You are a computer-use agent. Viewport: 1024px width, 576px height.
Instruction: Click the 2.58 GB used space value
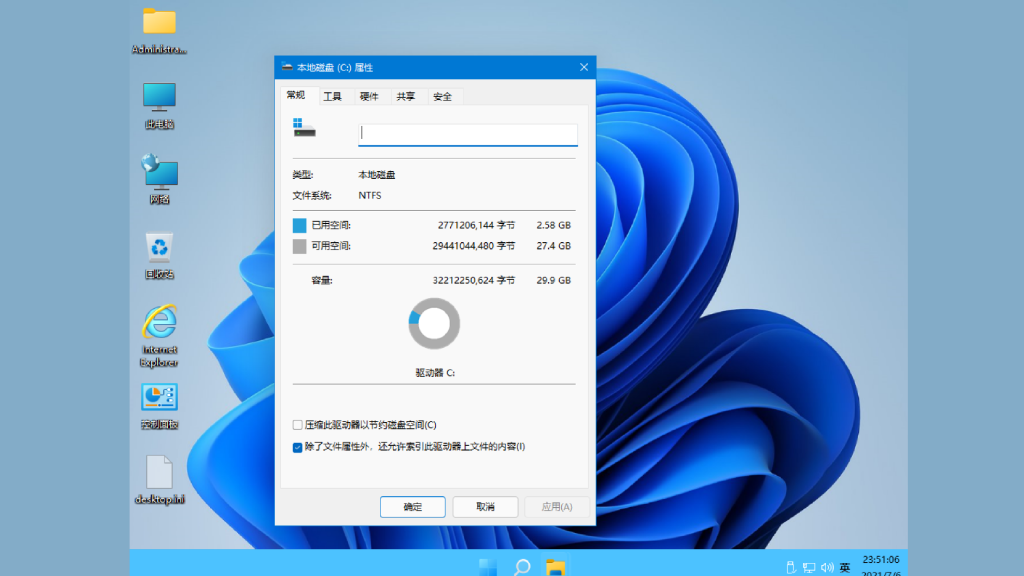(x=553, y=225)
